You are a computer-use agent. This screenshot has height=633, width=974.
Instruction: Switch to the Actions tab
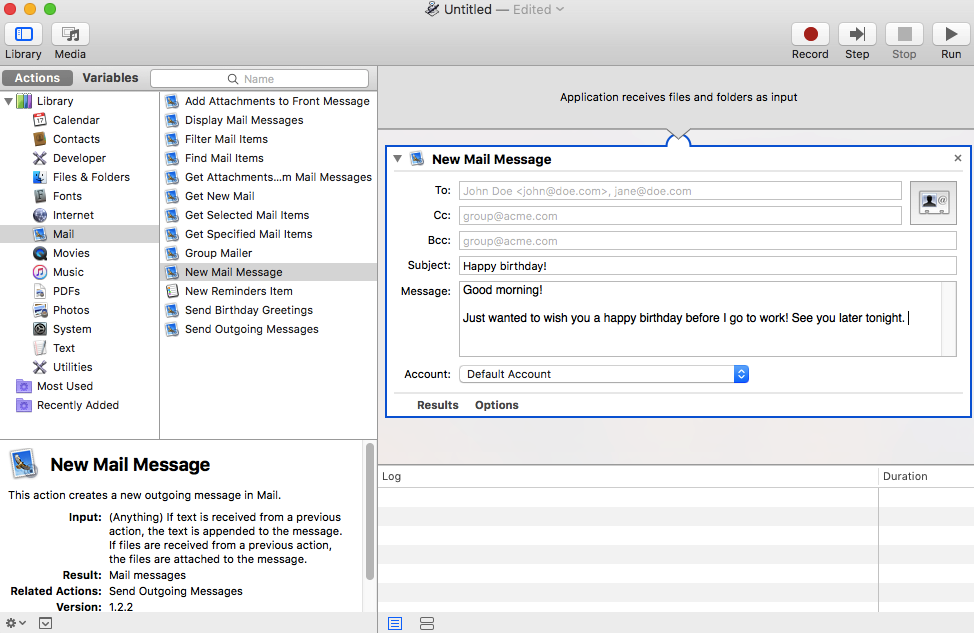tap(37, 78)
